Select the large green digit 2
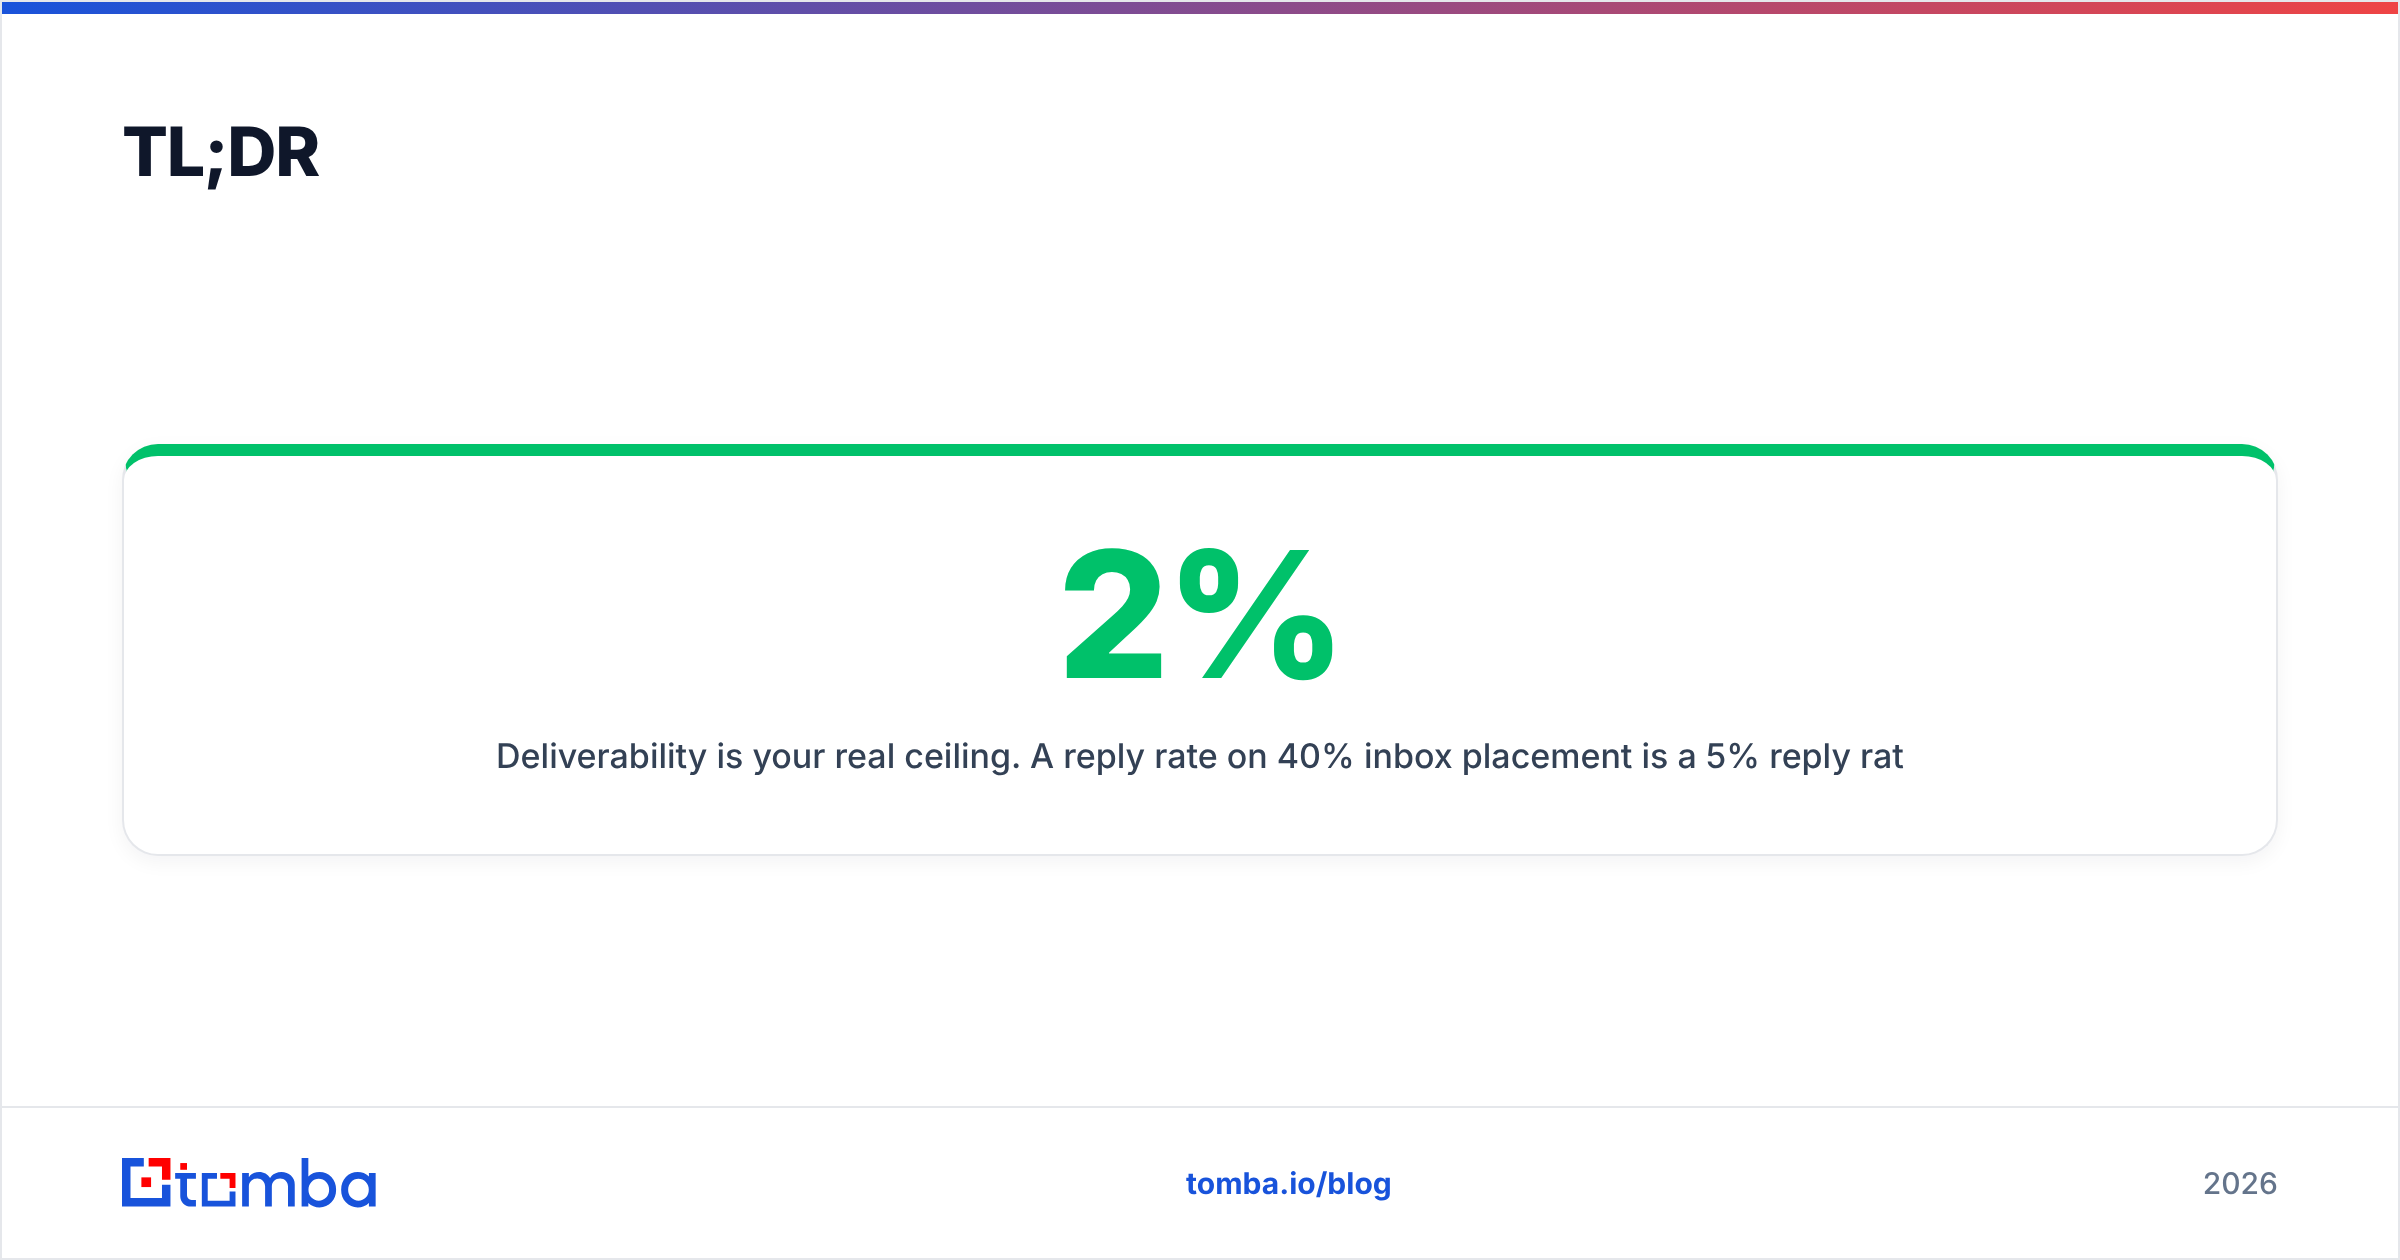This screenshot has width=2400, height=1260. (1113, 614)
